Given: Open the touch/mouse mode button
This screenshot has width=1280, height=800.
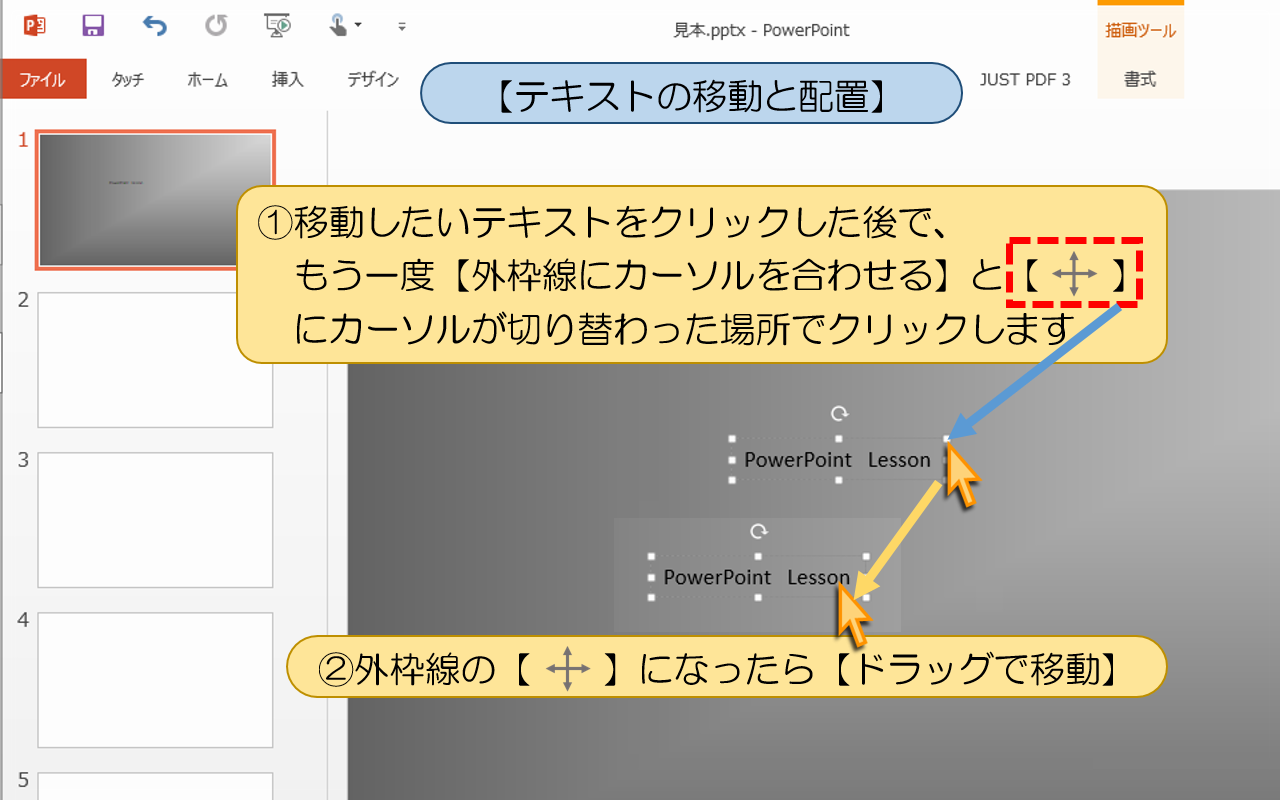Looking at the screenshot, I should point(345,25).
